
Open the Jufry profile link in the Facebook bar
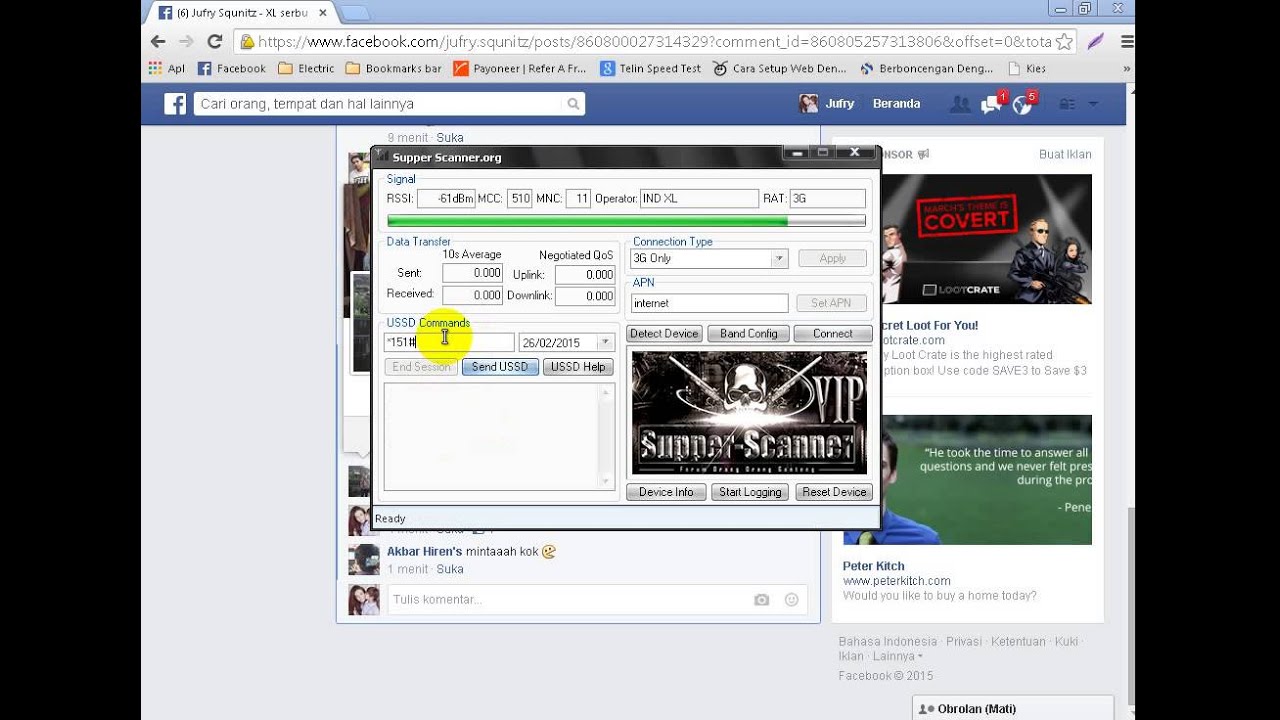840,104
